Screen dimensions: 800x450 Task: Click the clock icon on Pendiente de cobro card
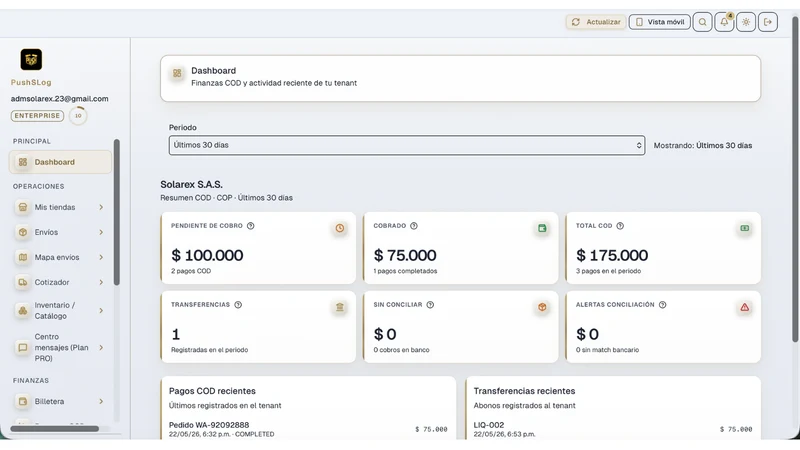point(340,228)
